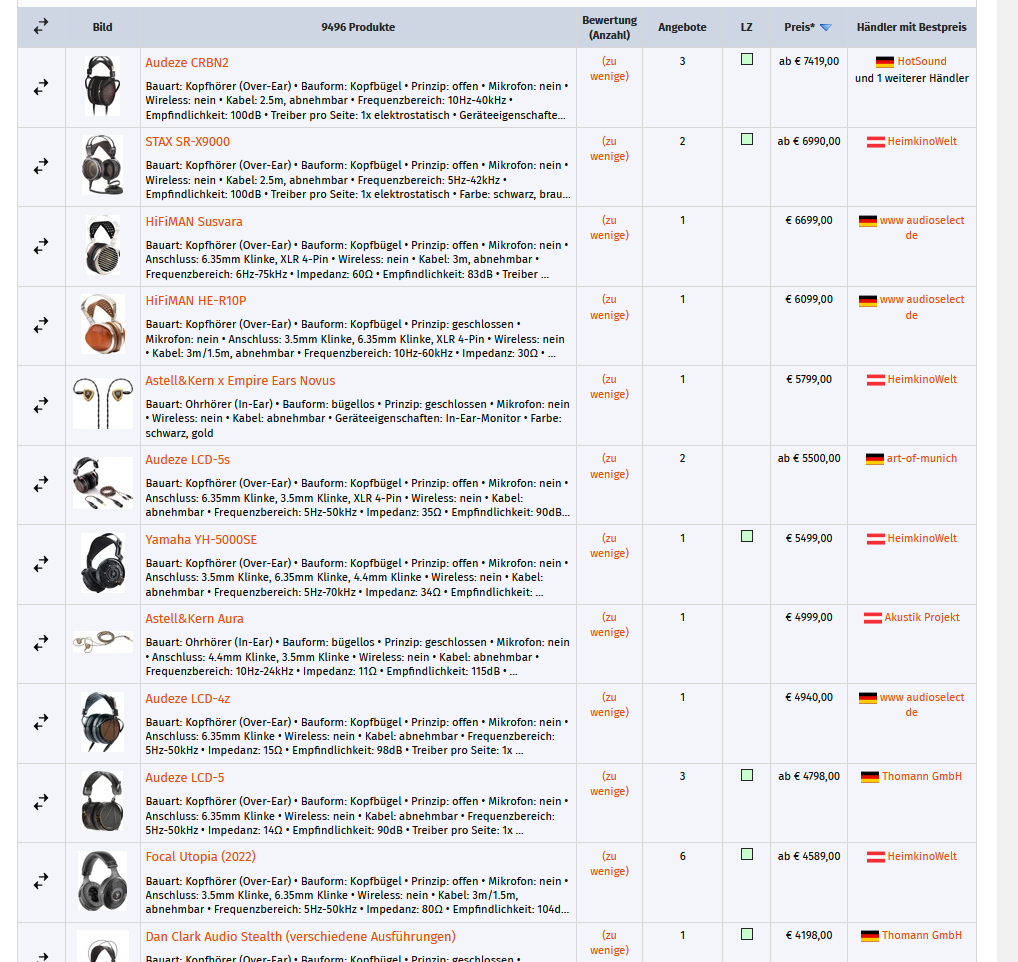Screen dimensions: 1018x962
Task: Click price € 4999,00 for Astell&Kern Aura
Action: 809,618
